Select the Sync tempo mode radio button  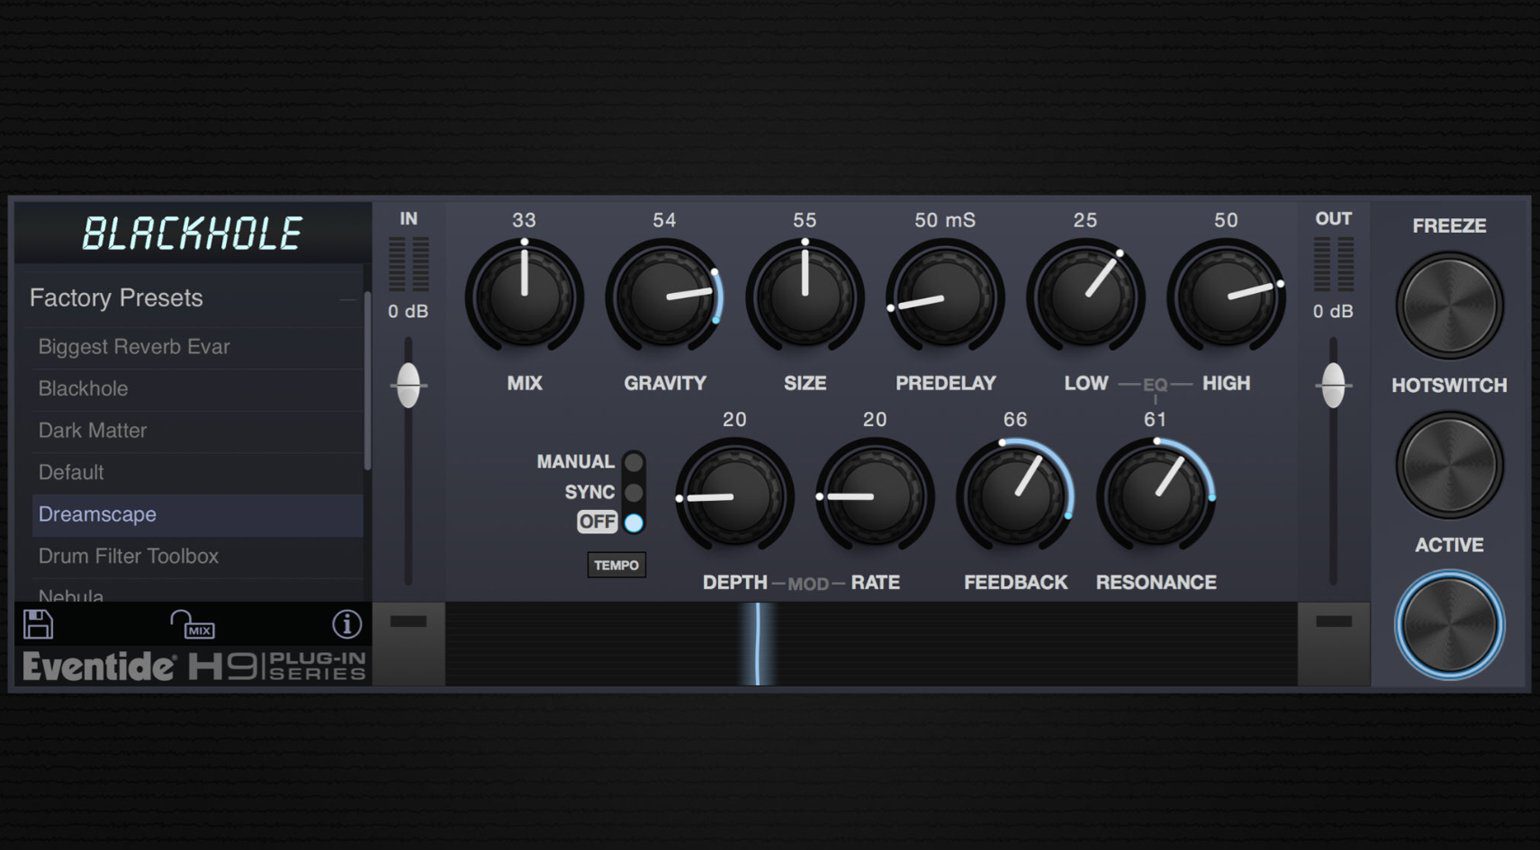[x=633, y=492]
